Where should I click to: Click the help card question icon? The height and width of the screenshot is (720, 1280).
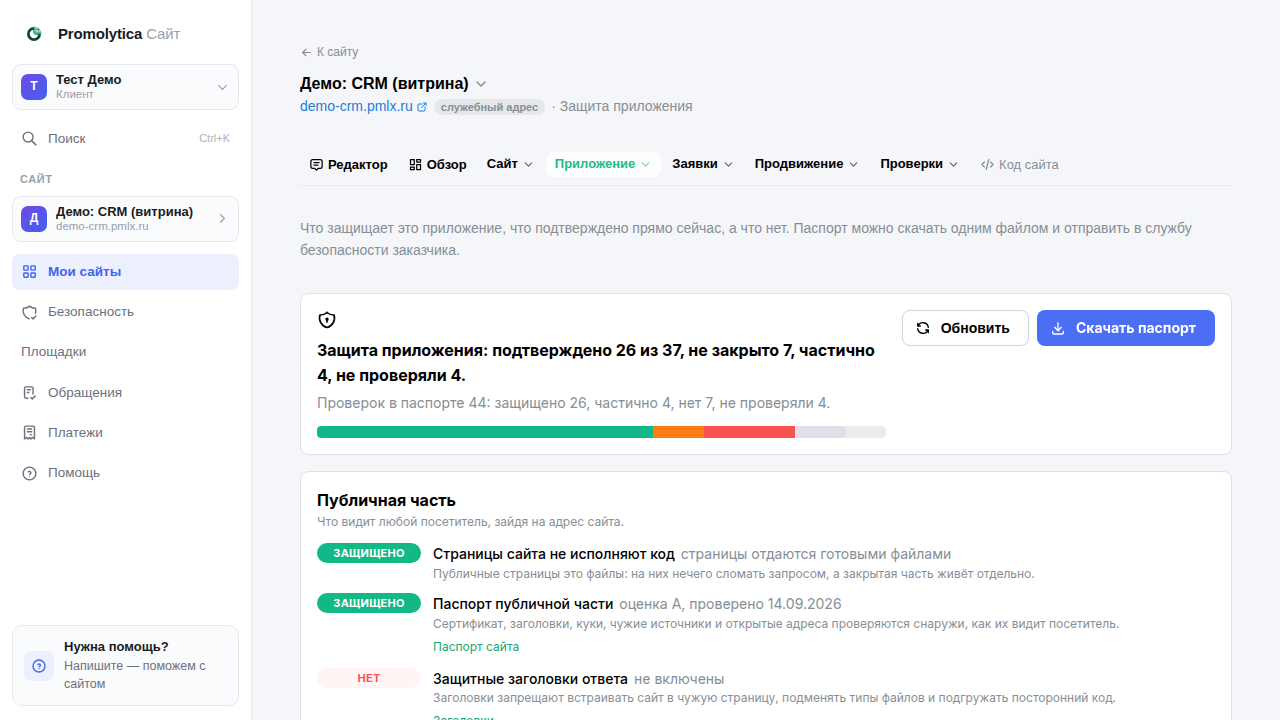[x=39, y=666]
